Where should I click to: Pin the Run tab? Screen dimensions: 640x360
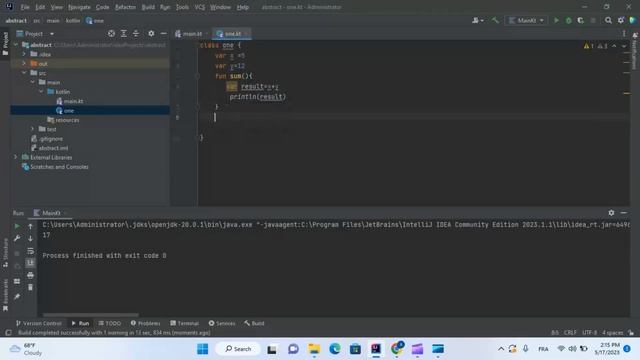(17, 296)
